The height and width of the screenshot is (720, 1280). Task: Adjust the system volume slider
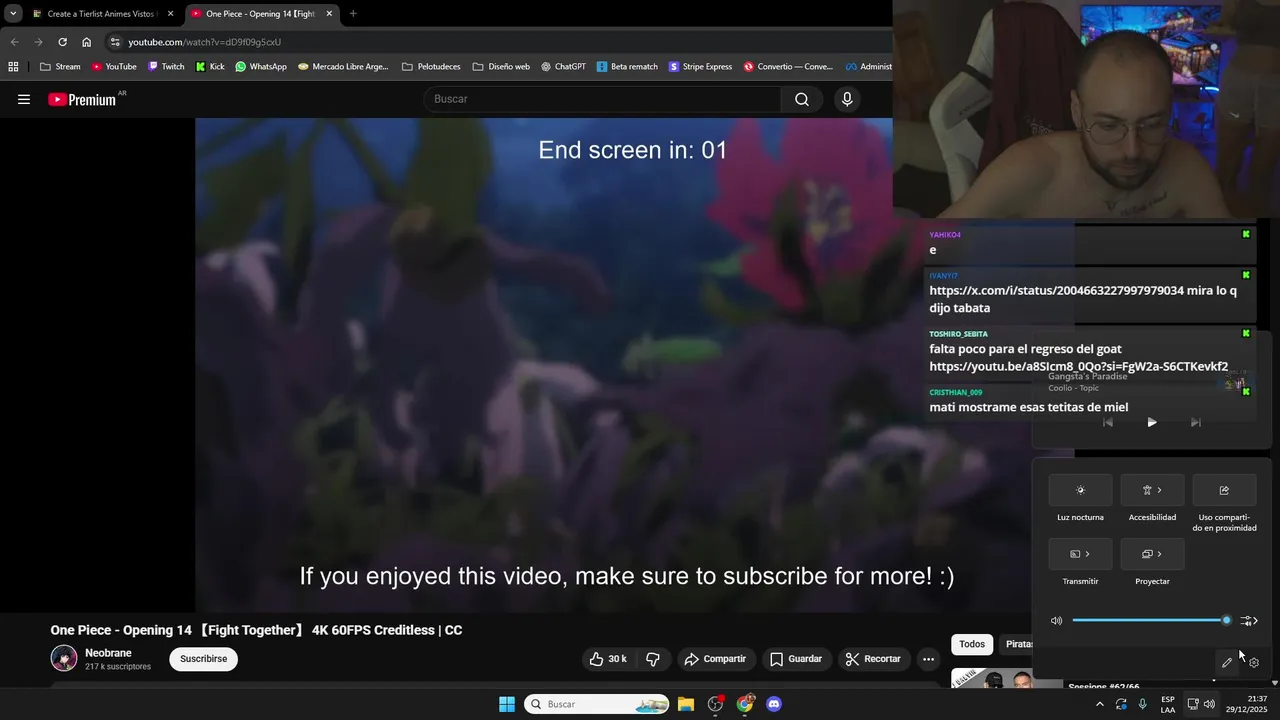tap(1150, 621)
